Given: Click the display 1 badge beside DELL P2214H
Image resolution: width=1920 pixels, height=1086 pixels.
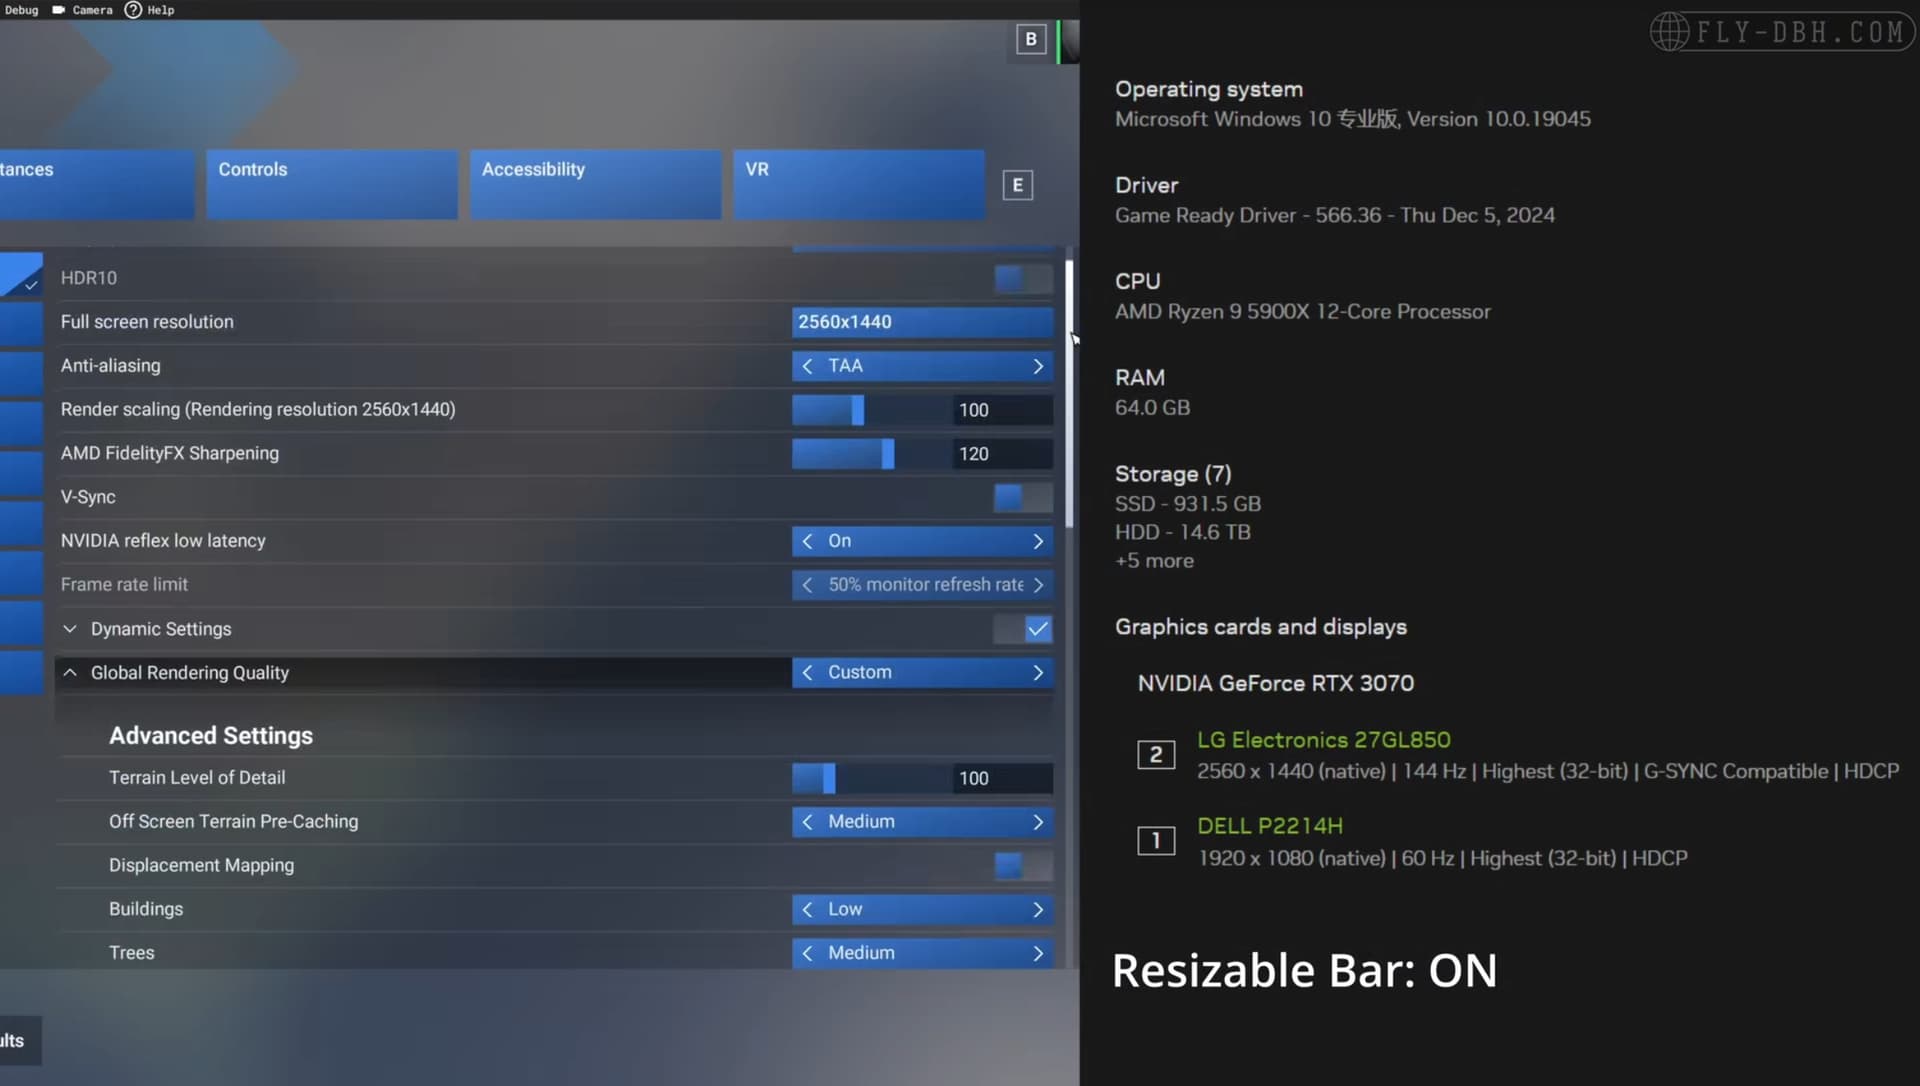Looking at the screenshot, I should point(1155,840).
